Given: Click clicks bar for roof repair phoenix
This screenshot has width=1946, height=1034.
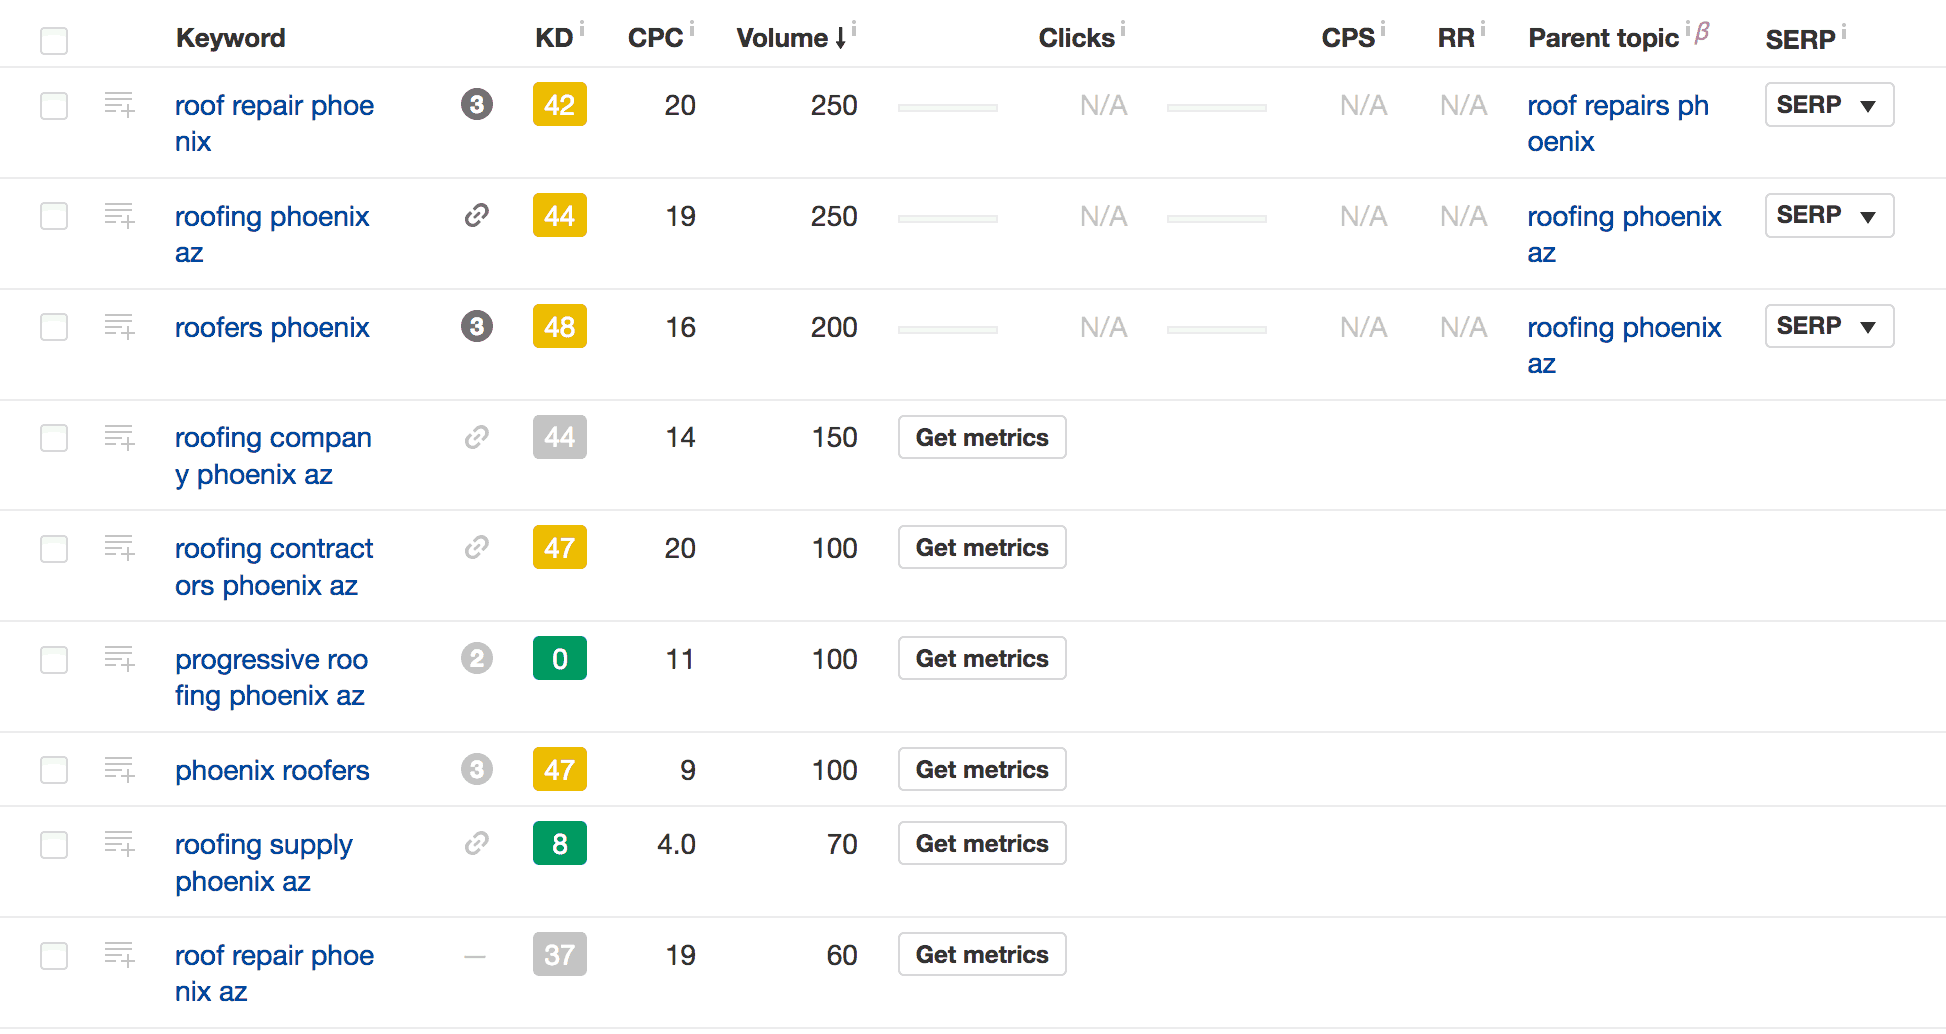Looking at the screenshot, I should (947, 107).
